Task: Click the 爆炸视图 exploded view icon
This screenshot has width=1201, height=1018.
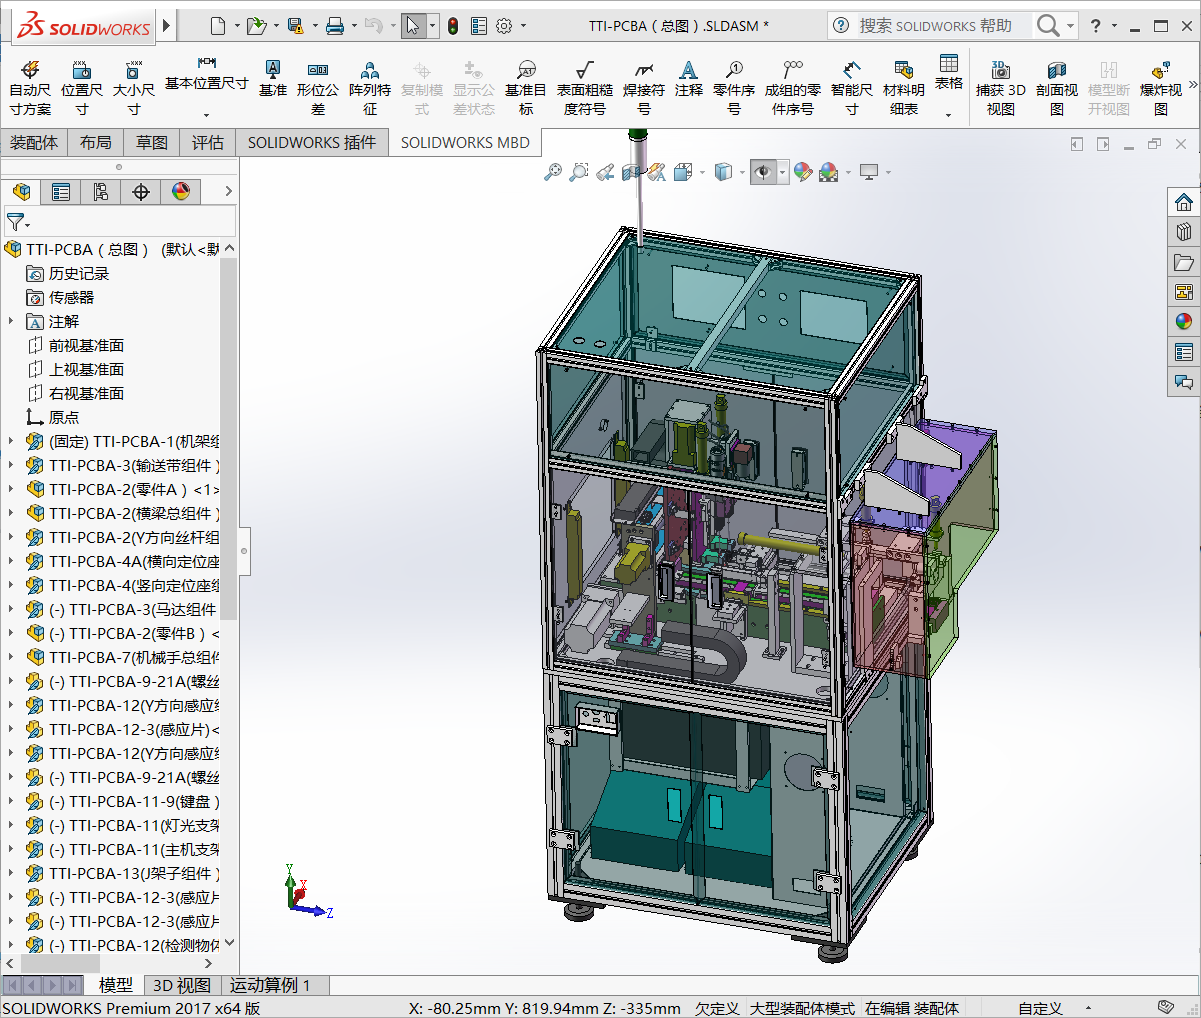Action: coord(1160,70)
